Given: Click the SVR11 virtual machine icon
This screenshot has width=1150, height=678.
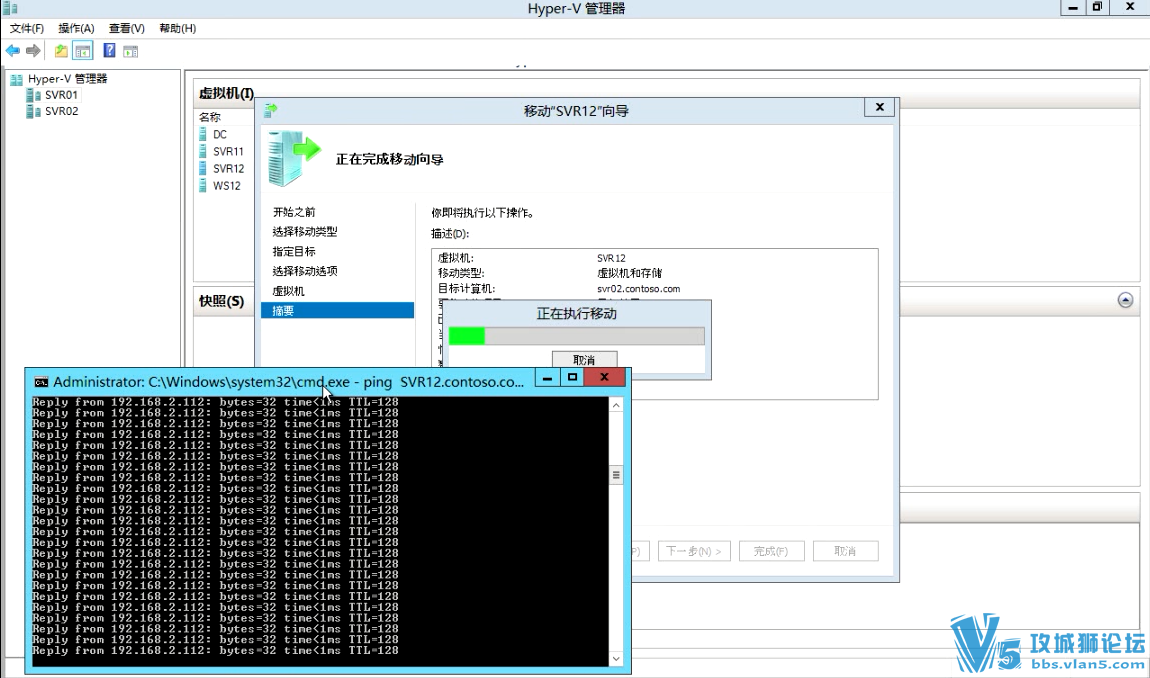Looking at the screenshot, I should [x=203, y=151].
